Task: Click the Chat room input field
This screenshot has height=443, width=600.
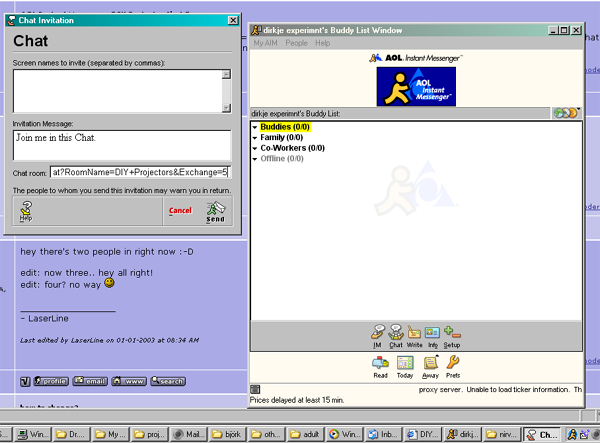Action: point(140,172)
